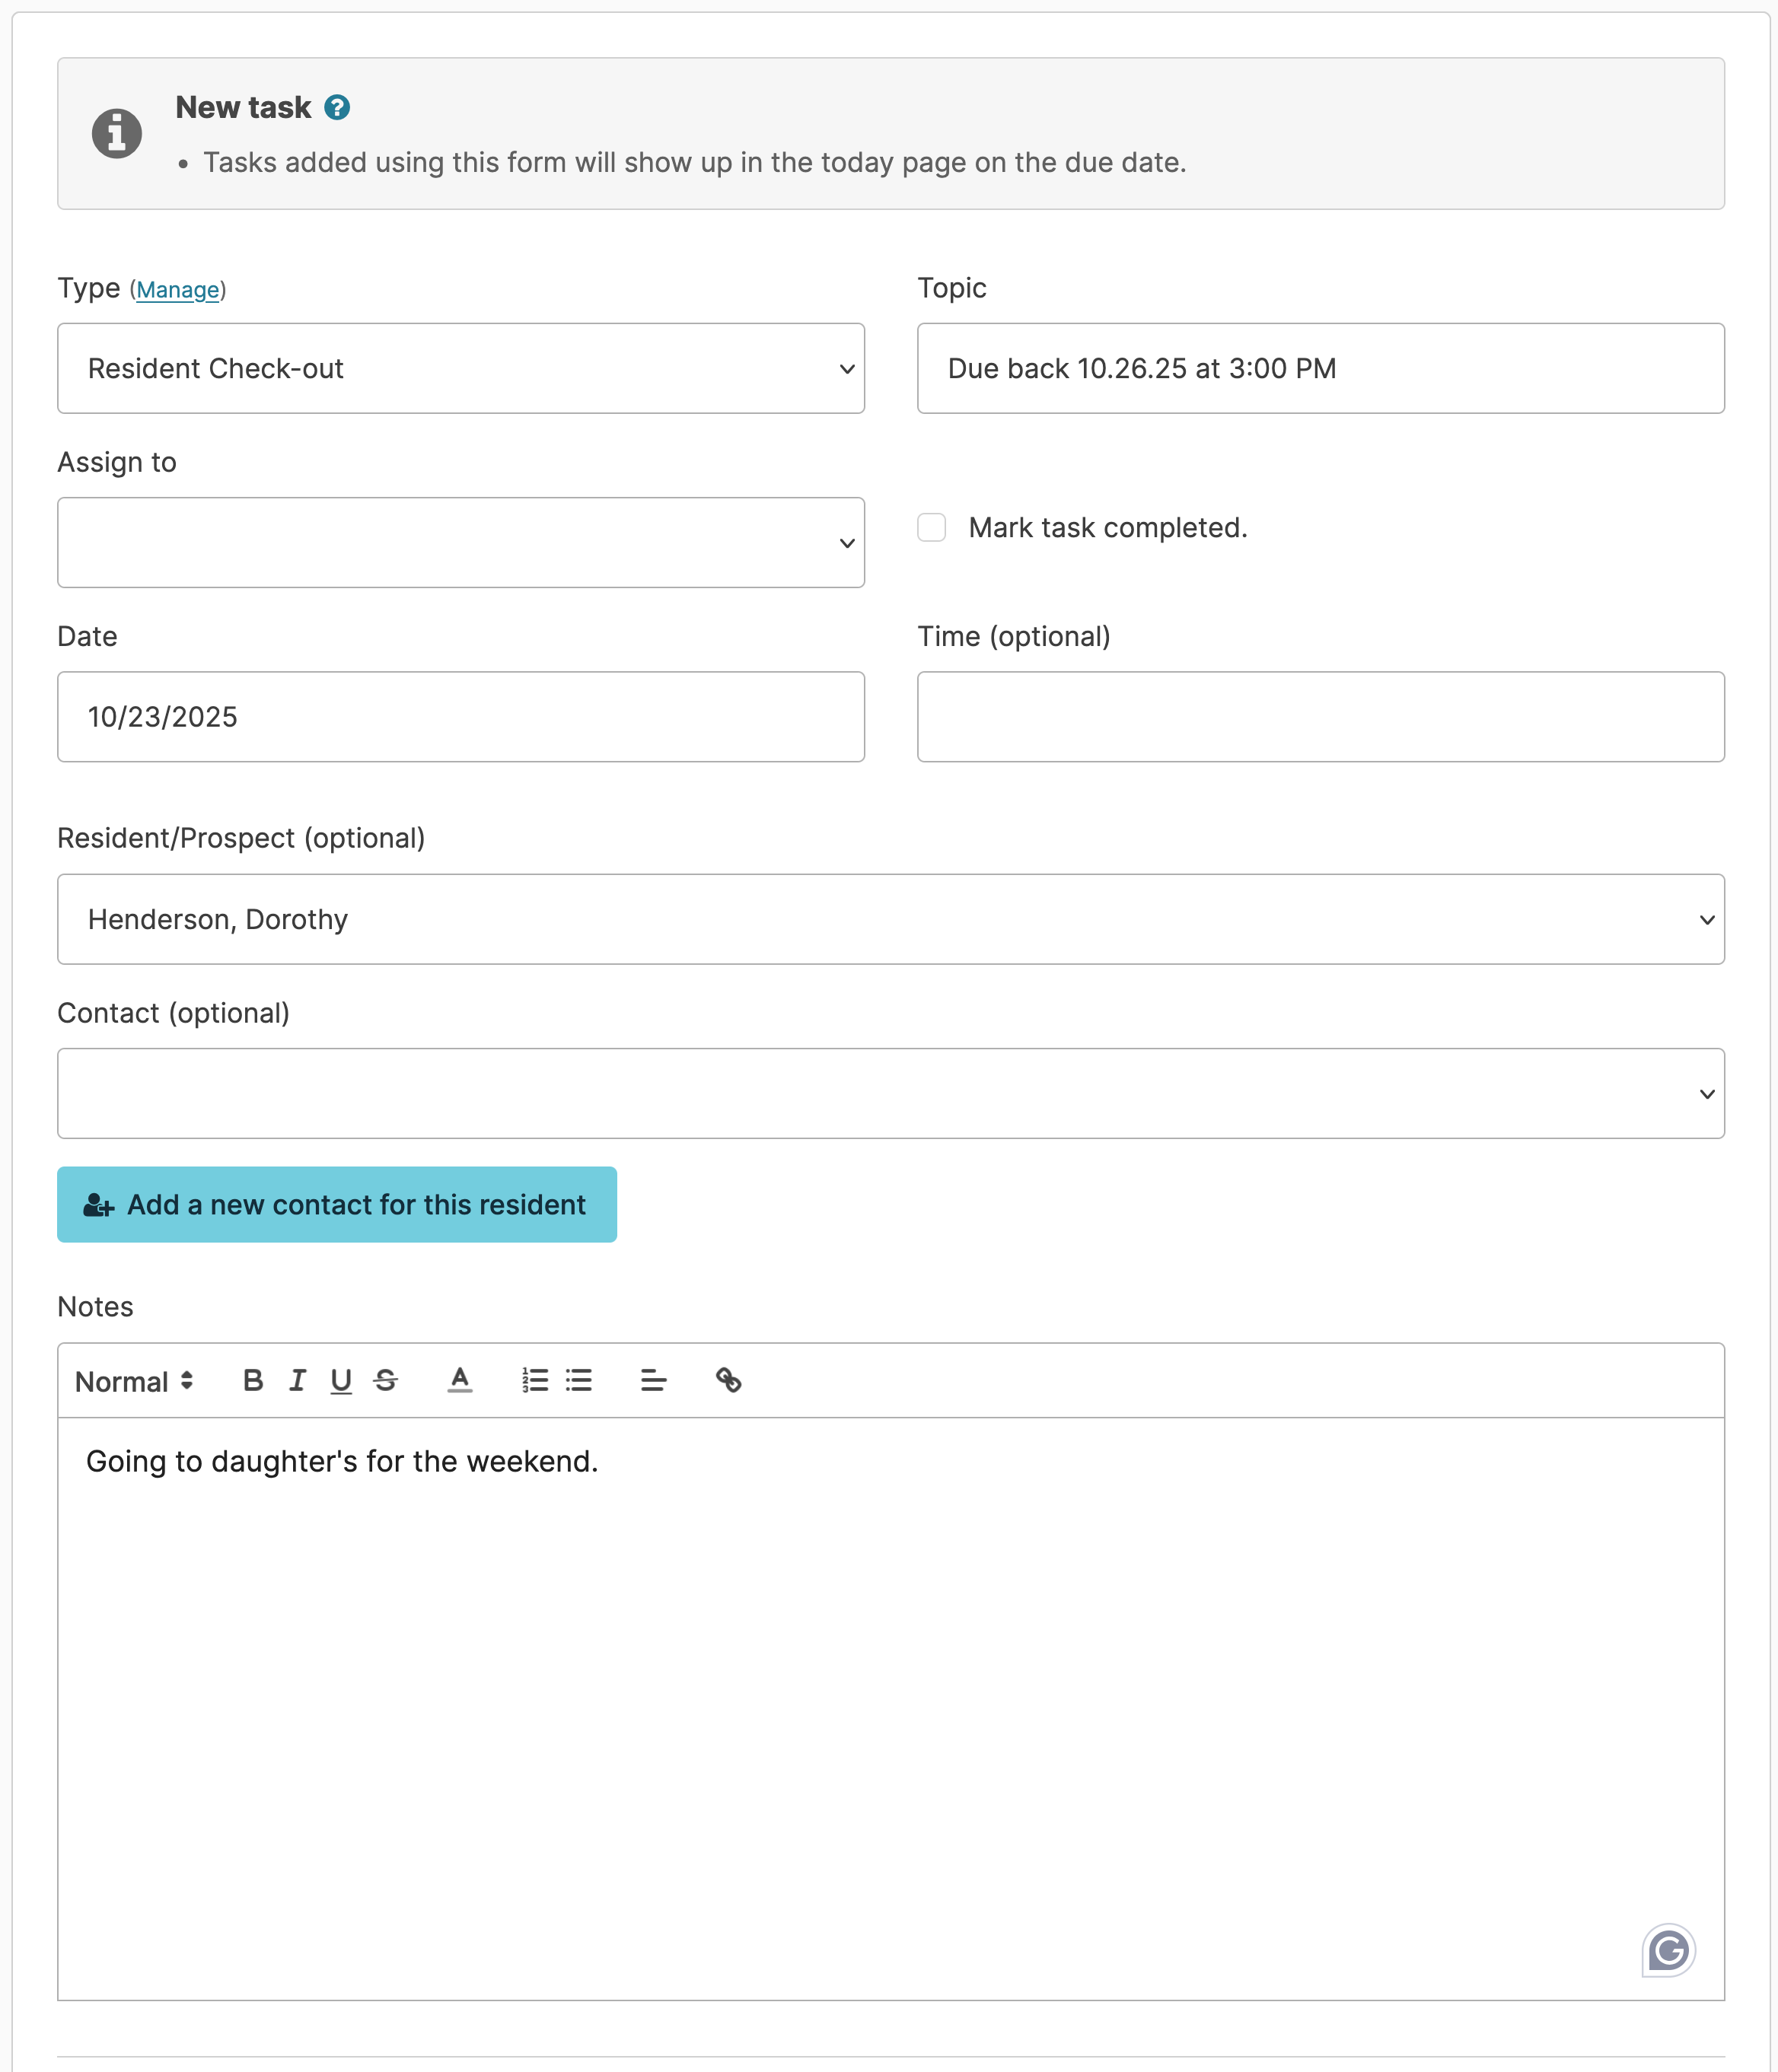This screenshot has height=2072, width=1778.
Task: Insert a bulleted list in Notes
Action: 579,1381
